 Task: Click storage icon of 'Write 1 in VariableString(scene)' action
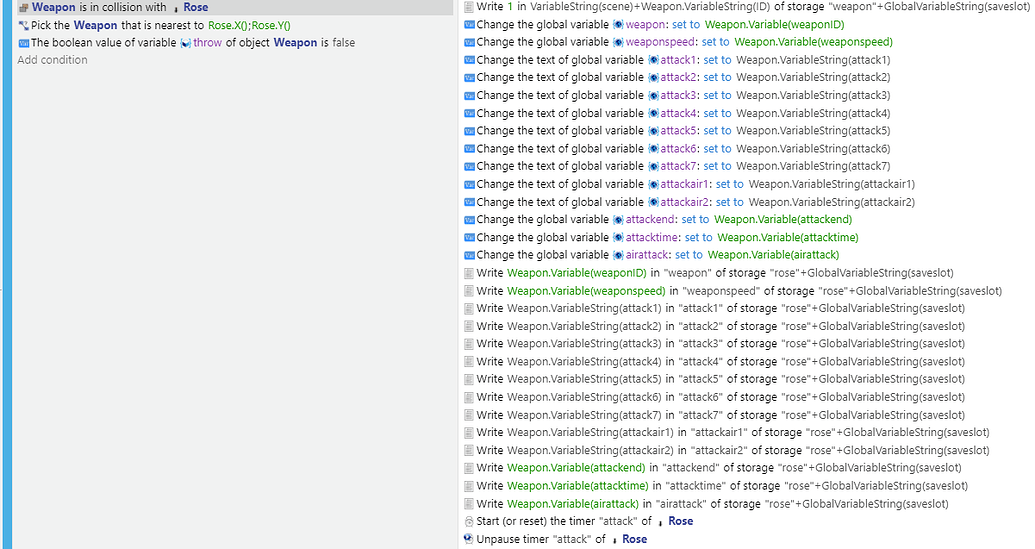469,7
